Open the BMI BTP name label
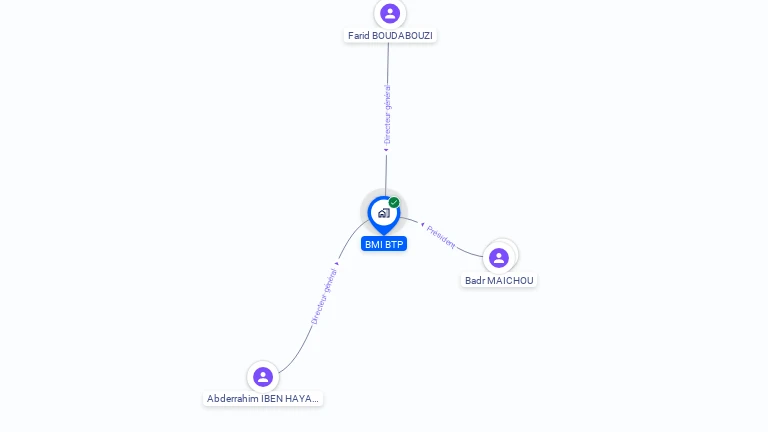The height and width of the screenshot is (432, 768). [x=384, y=244]
